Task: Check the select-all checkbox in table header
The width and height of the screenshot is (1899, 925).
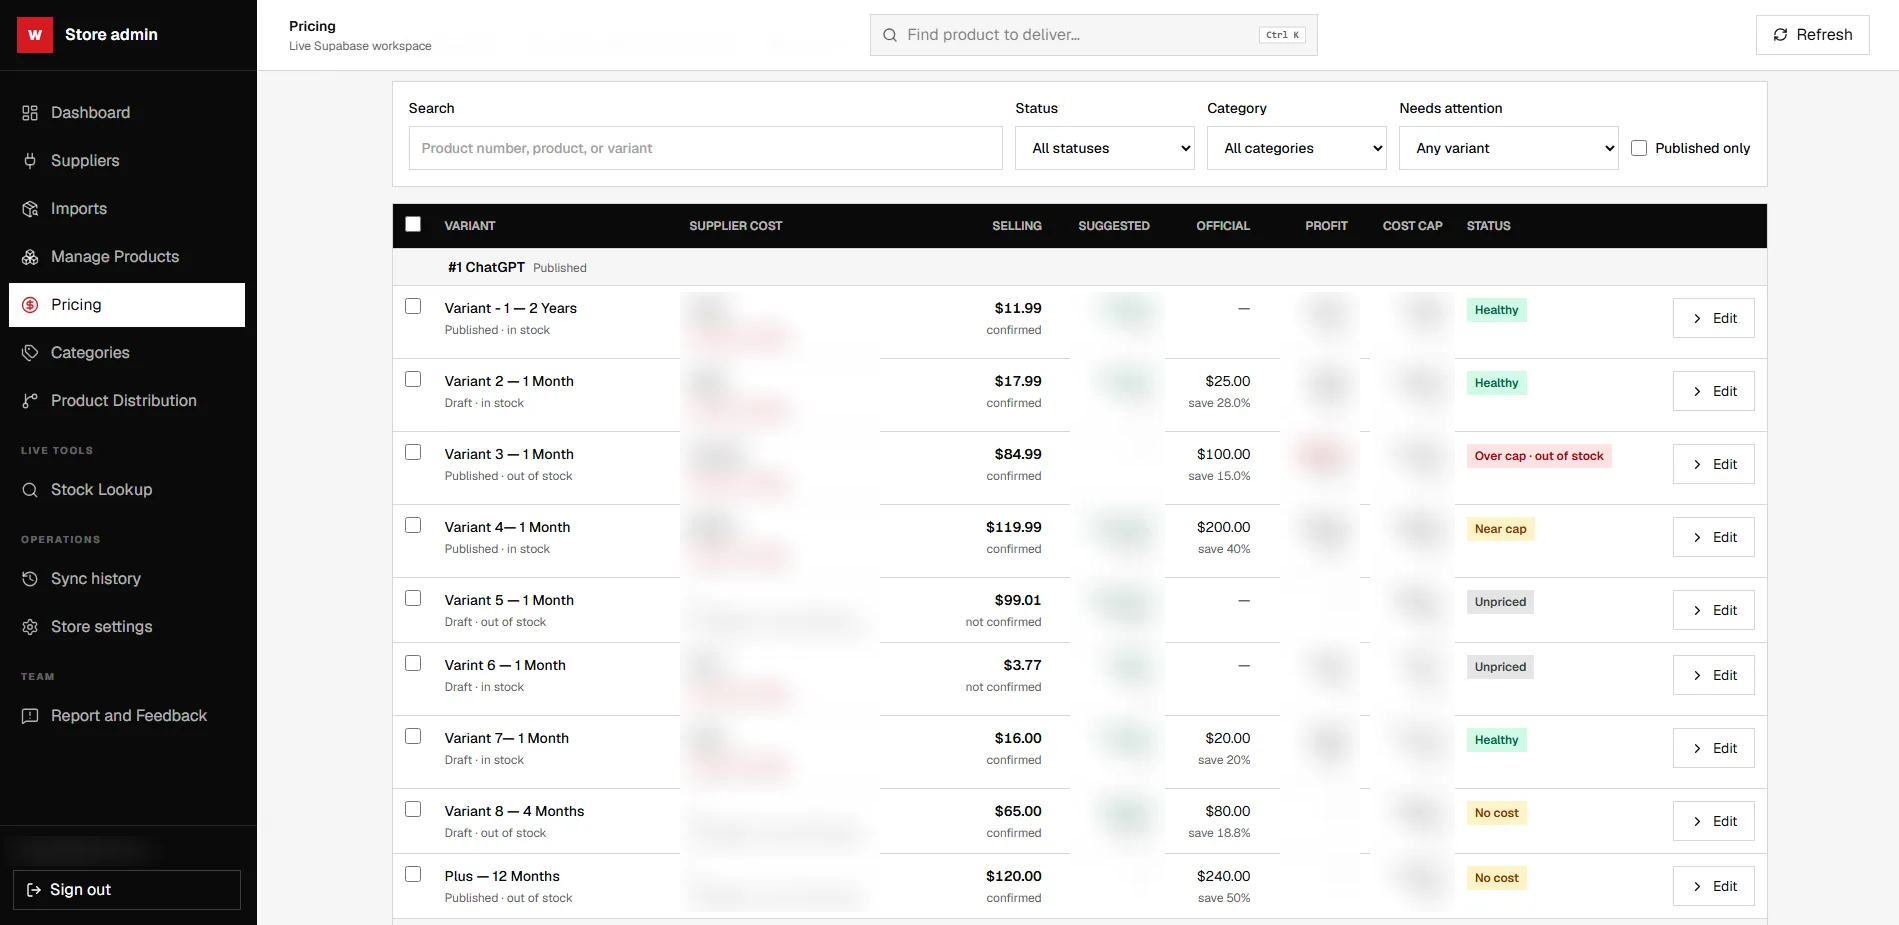Action: (x=413, y=224)
